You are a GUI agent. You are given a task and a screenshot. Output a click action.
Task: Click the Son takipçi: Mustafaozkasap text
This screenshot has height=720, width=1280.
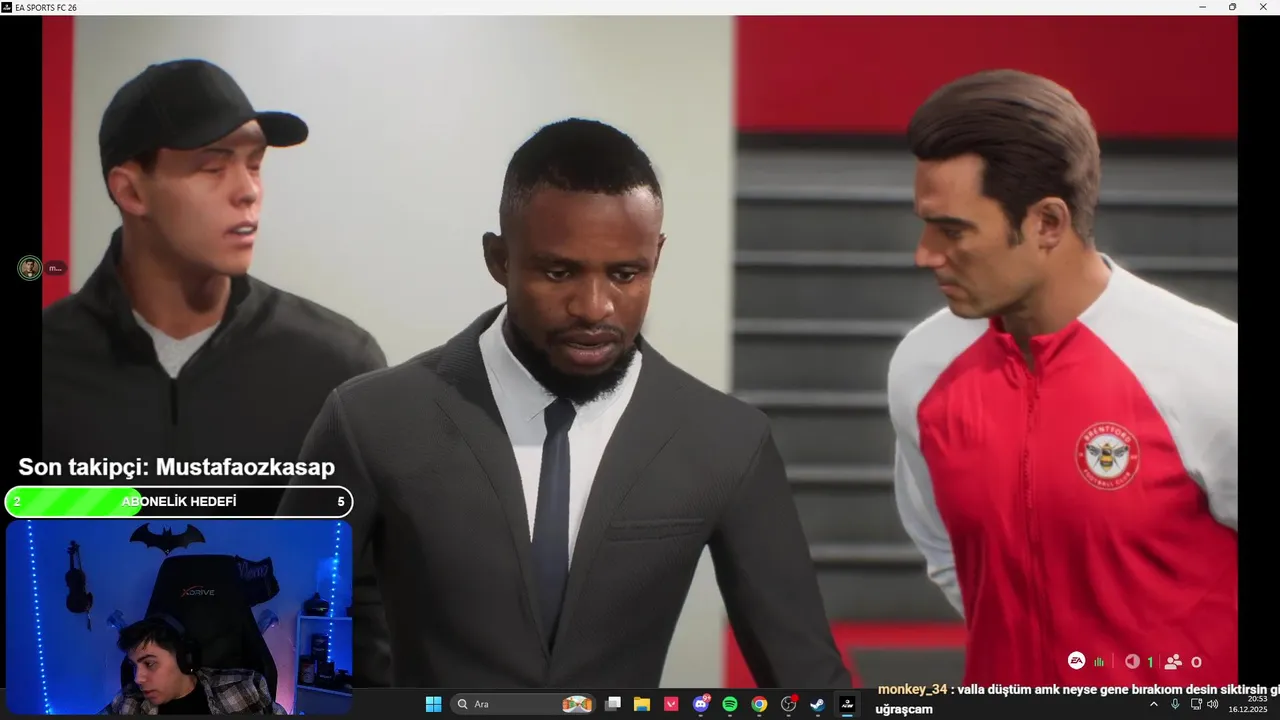(177, 467)
